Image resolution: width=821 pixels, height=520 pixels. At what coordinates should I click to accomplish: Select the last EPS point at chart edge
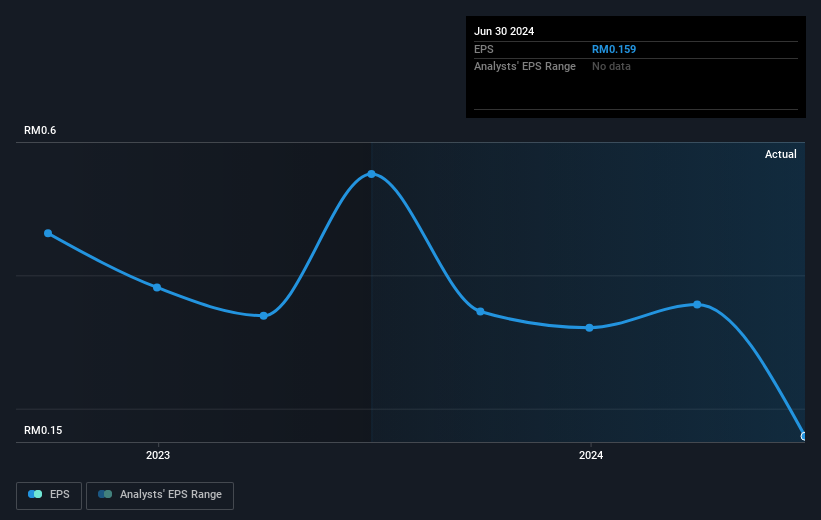pos(803,436)
